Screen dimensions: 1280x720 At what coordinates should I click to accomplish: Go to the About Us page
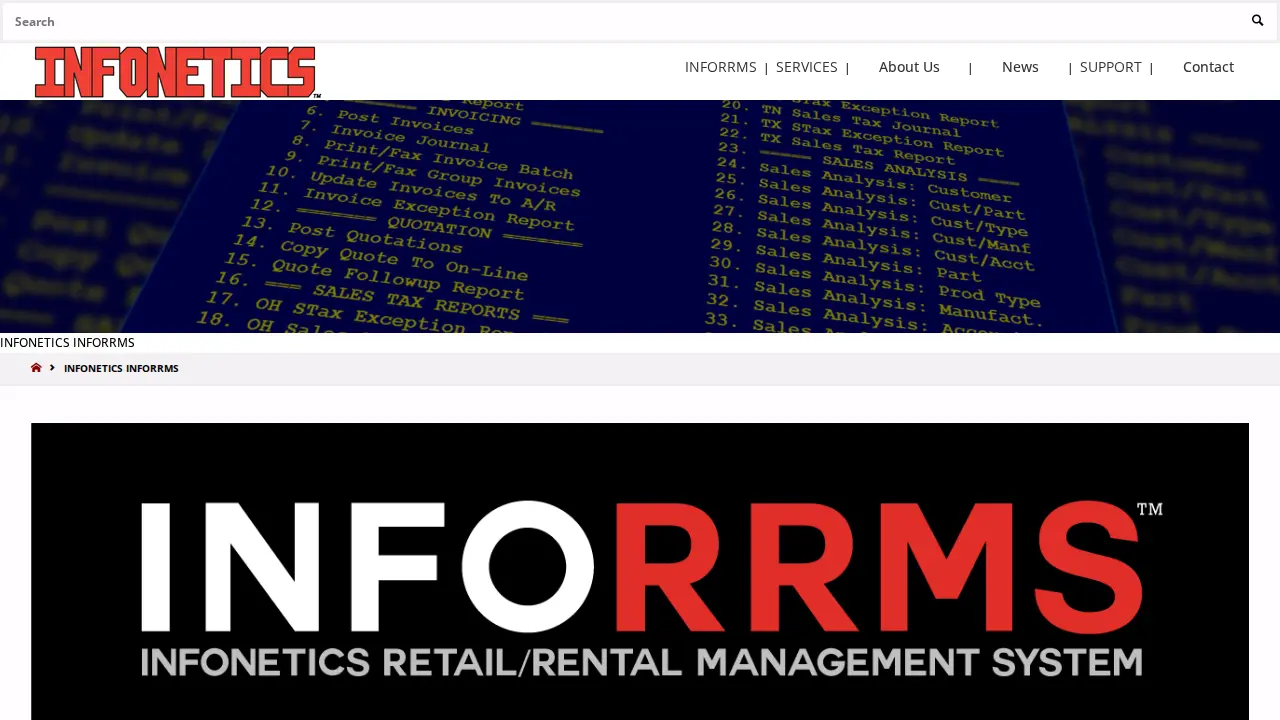pos(909,67)
